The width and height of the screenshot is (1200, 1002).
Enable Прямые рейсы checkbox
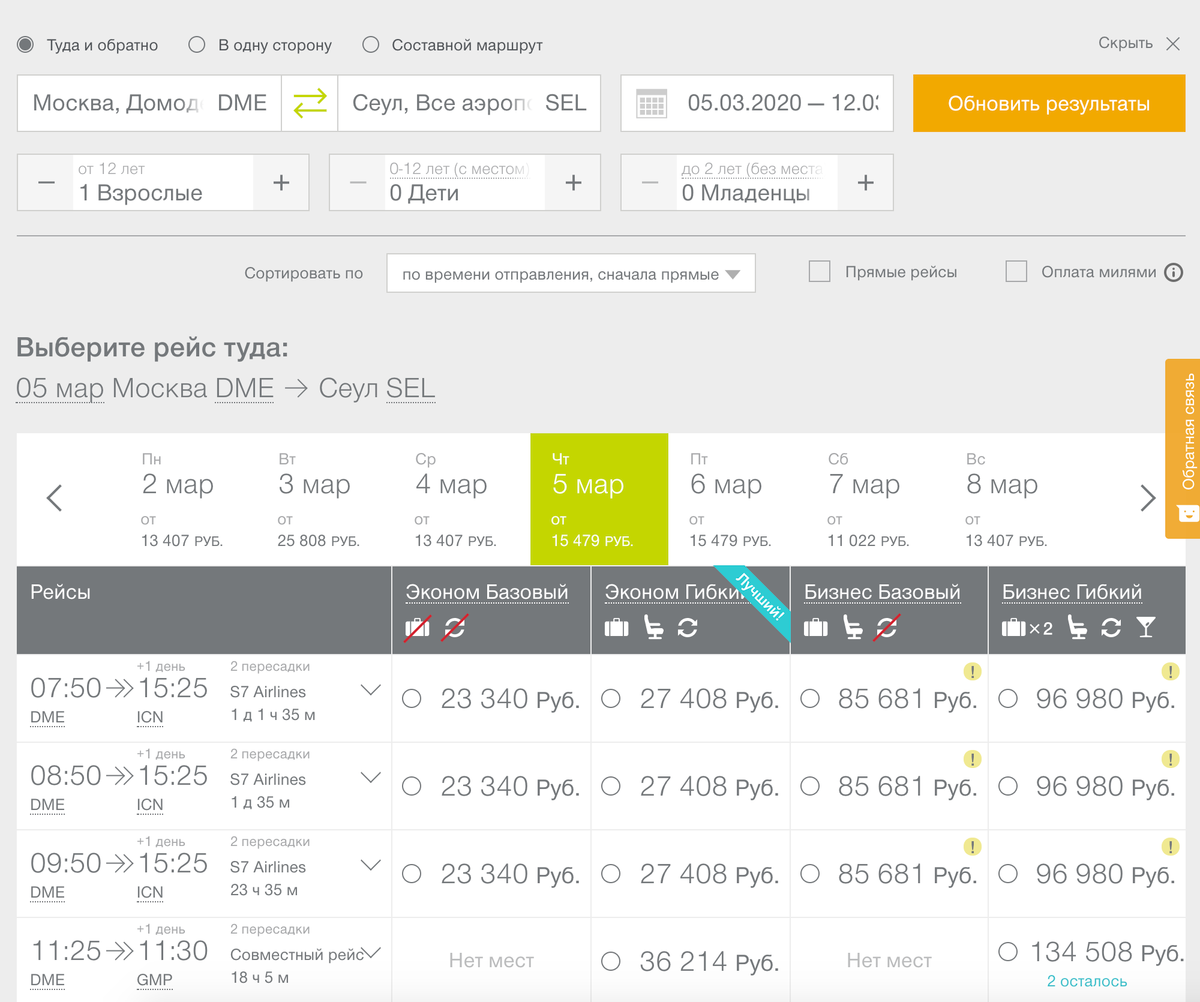click(x=820, y=272)
